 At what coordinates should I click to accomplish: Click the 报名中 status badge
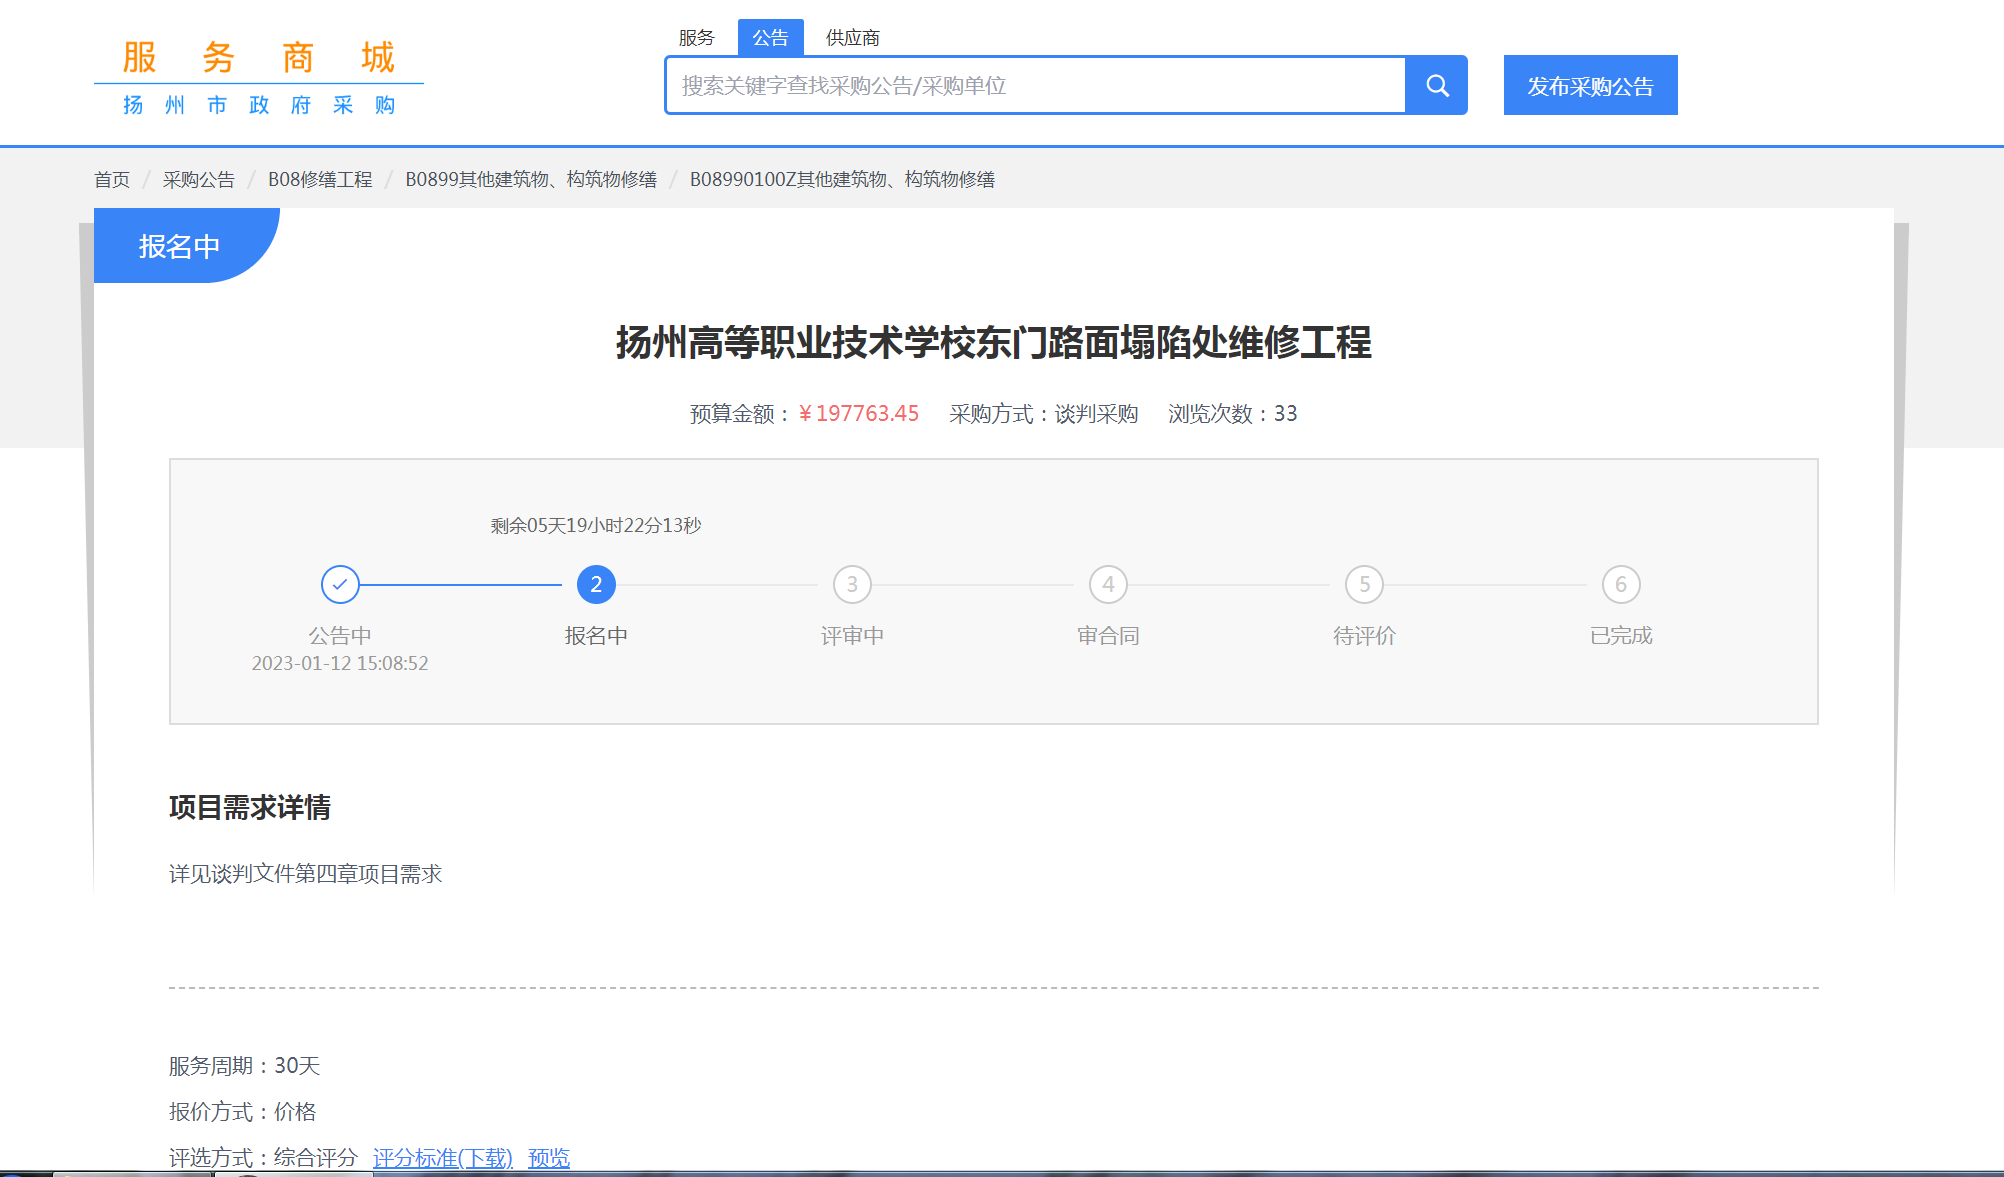180,246
